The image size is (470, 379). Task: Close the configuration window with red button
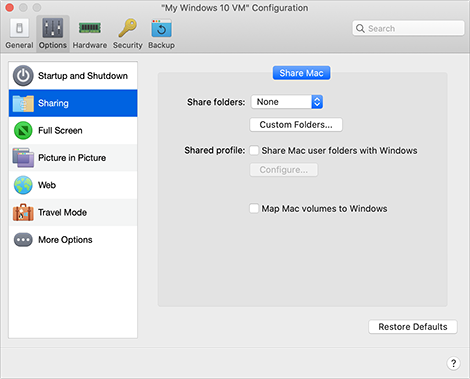10,7
